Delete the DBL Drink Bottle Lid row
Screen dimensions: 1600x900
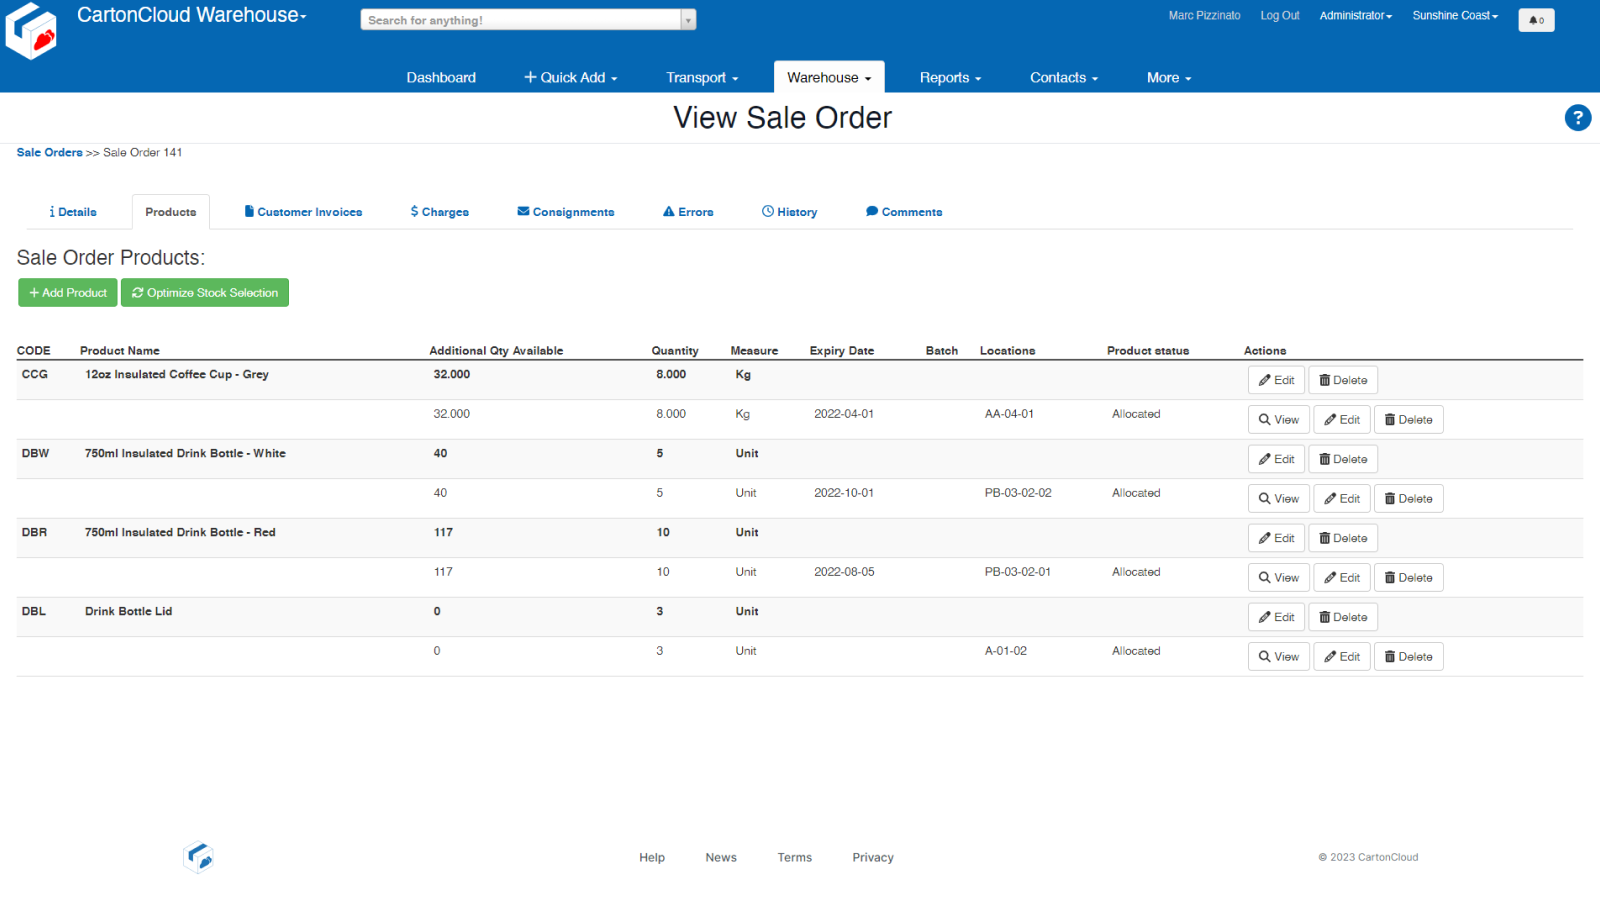pos(1343,617)
